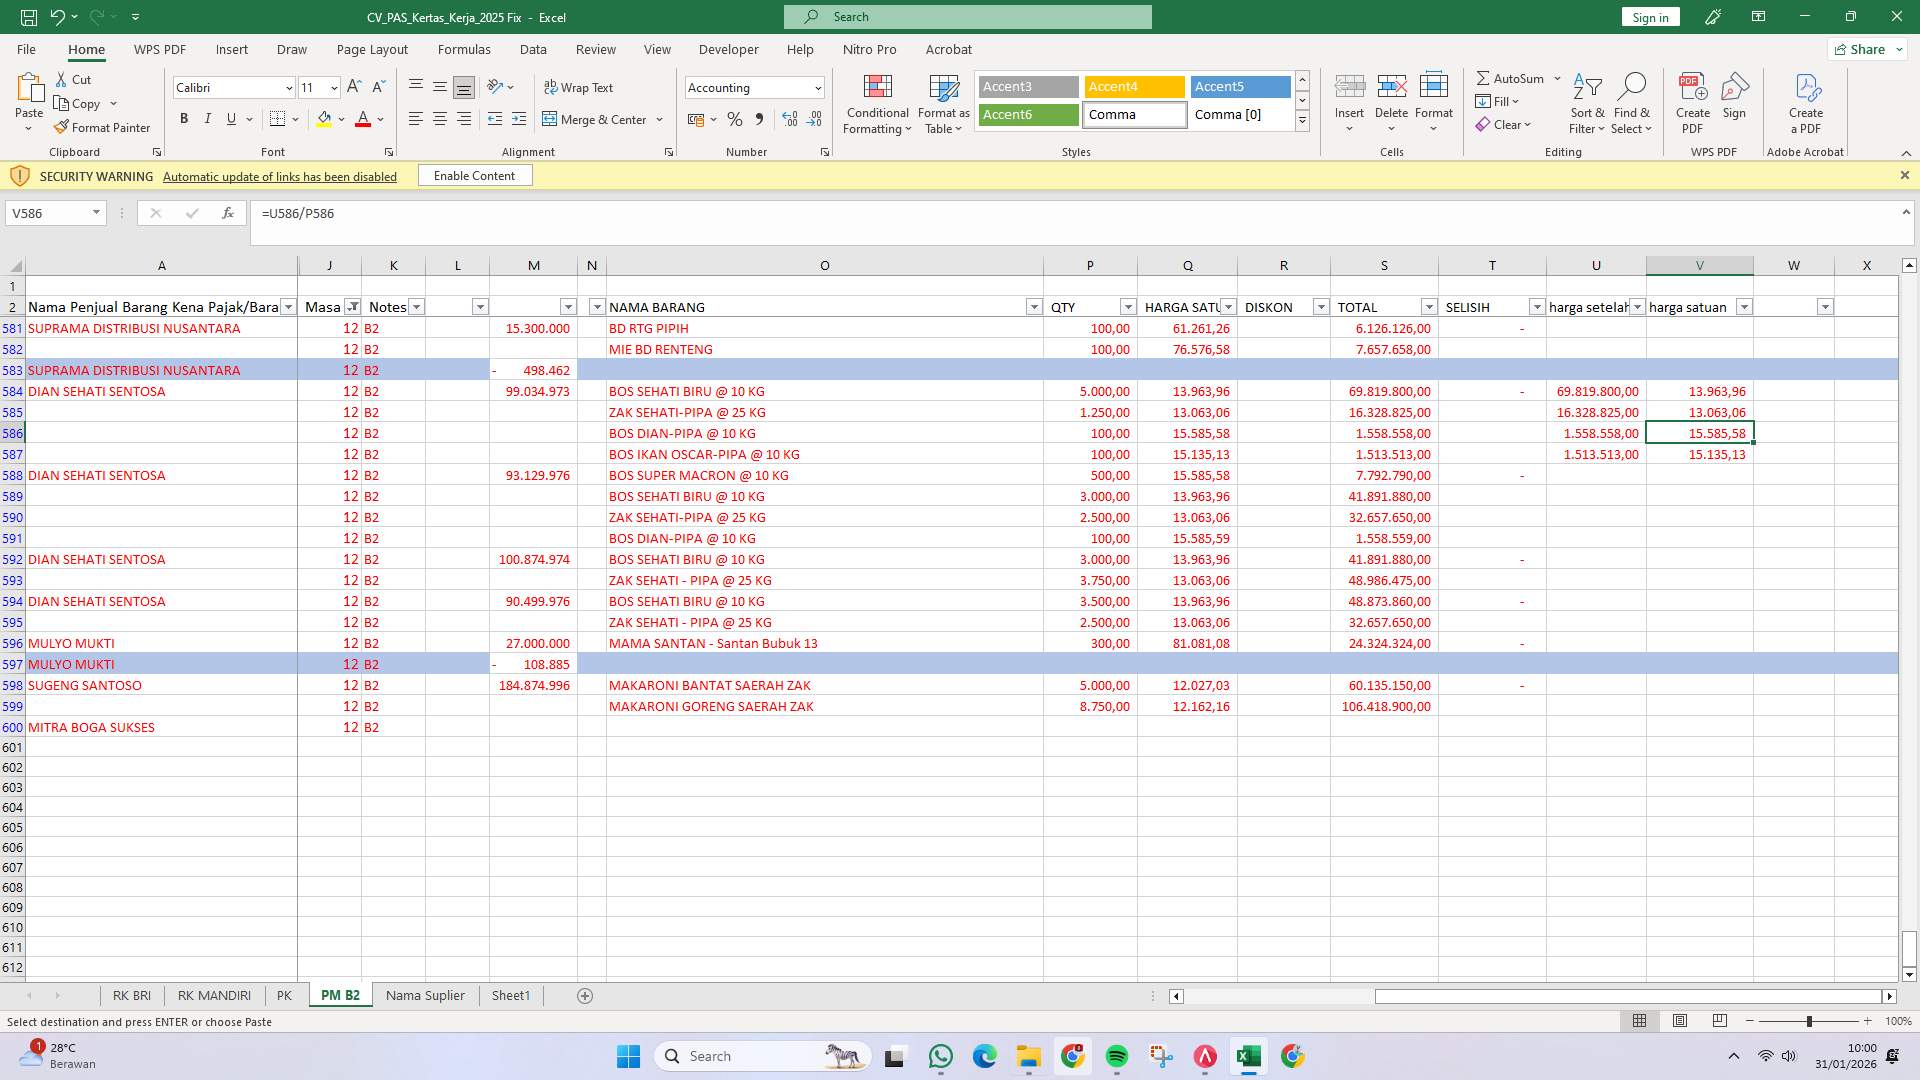The width and height of the screenshot is (1920, 1080).
Task: Toggle italic formatting
Action: [x=207, y=119]
